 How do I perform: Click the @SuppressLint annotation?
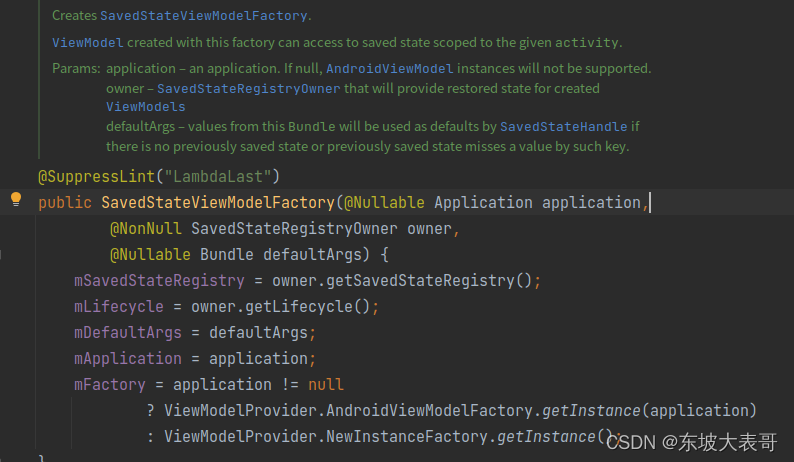[96, 176]
